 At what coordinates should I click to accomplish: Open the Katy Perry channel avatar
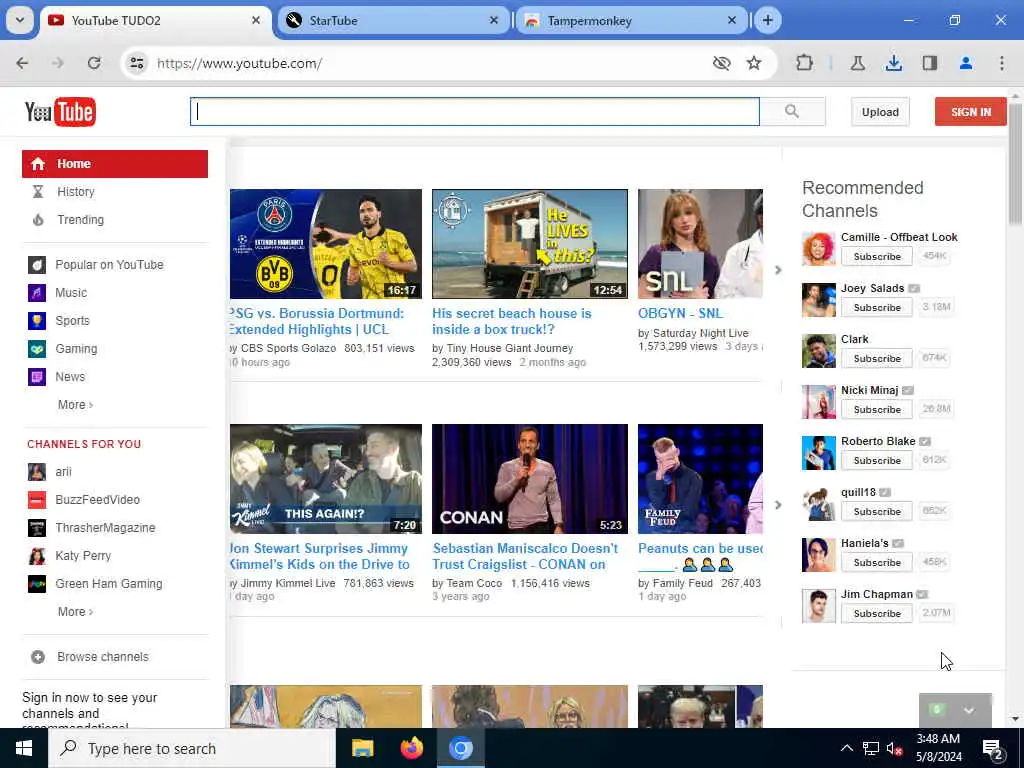[x=37, y=556]
